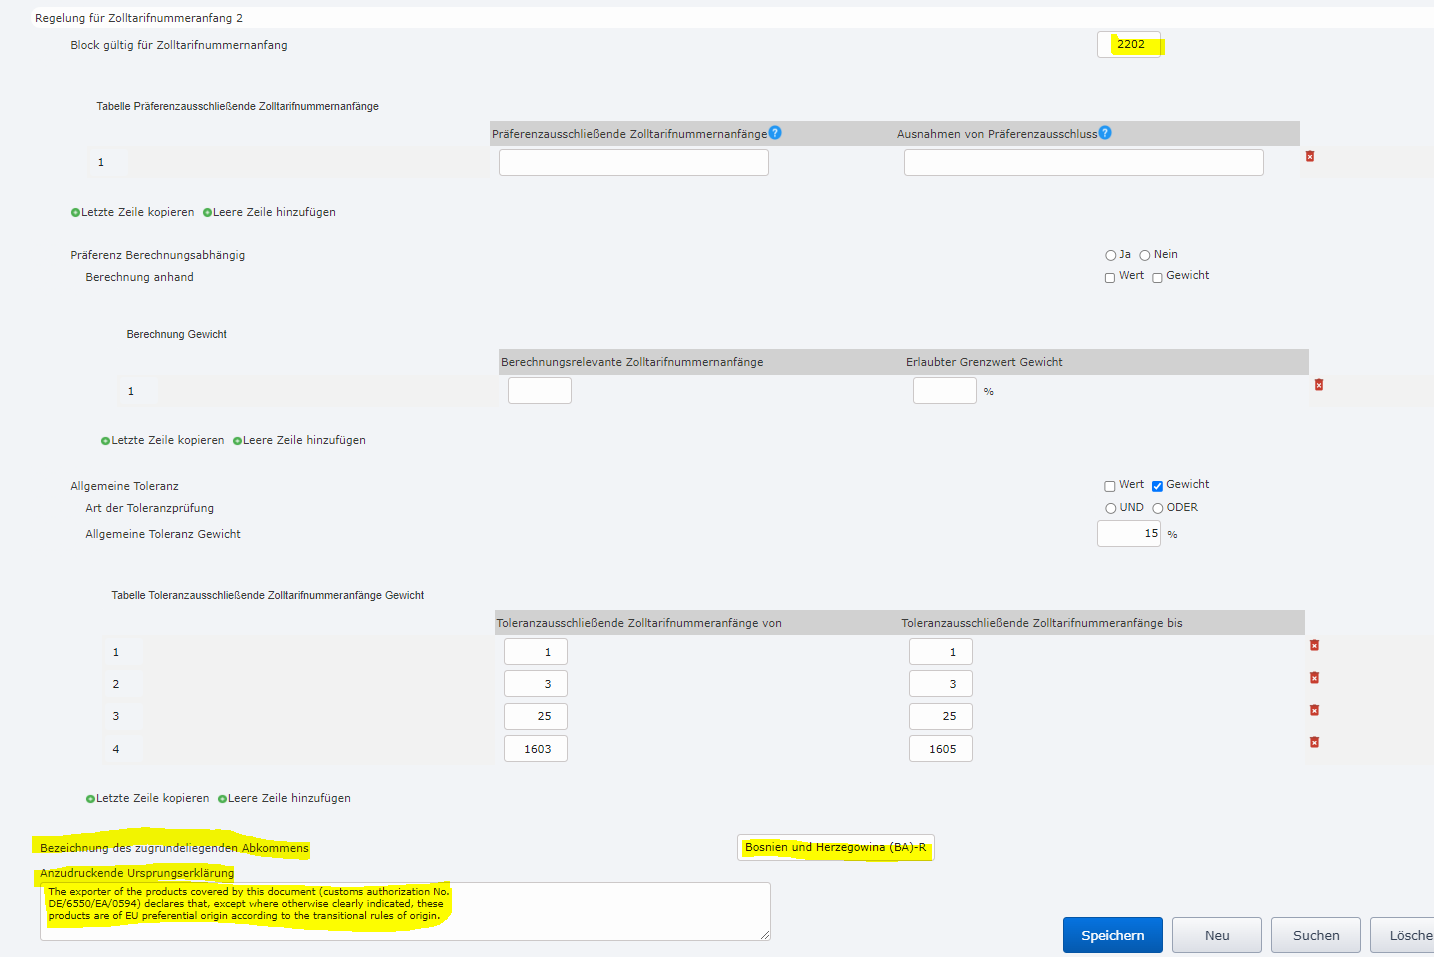Select ODER for Art der Toleranzprüfung
Screen dimensions: 1434x957
(x=1156, y=507)
